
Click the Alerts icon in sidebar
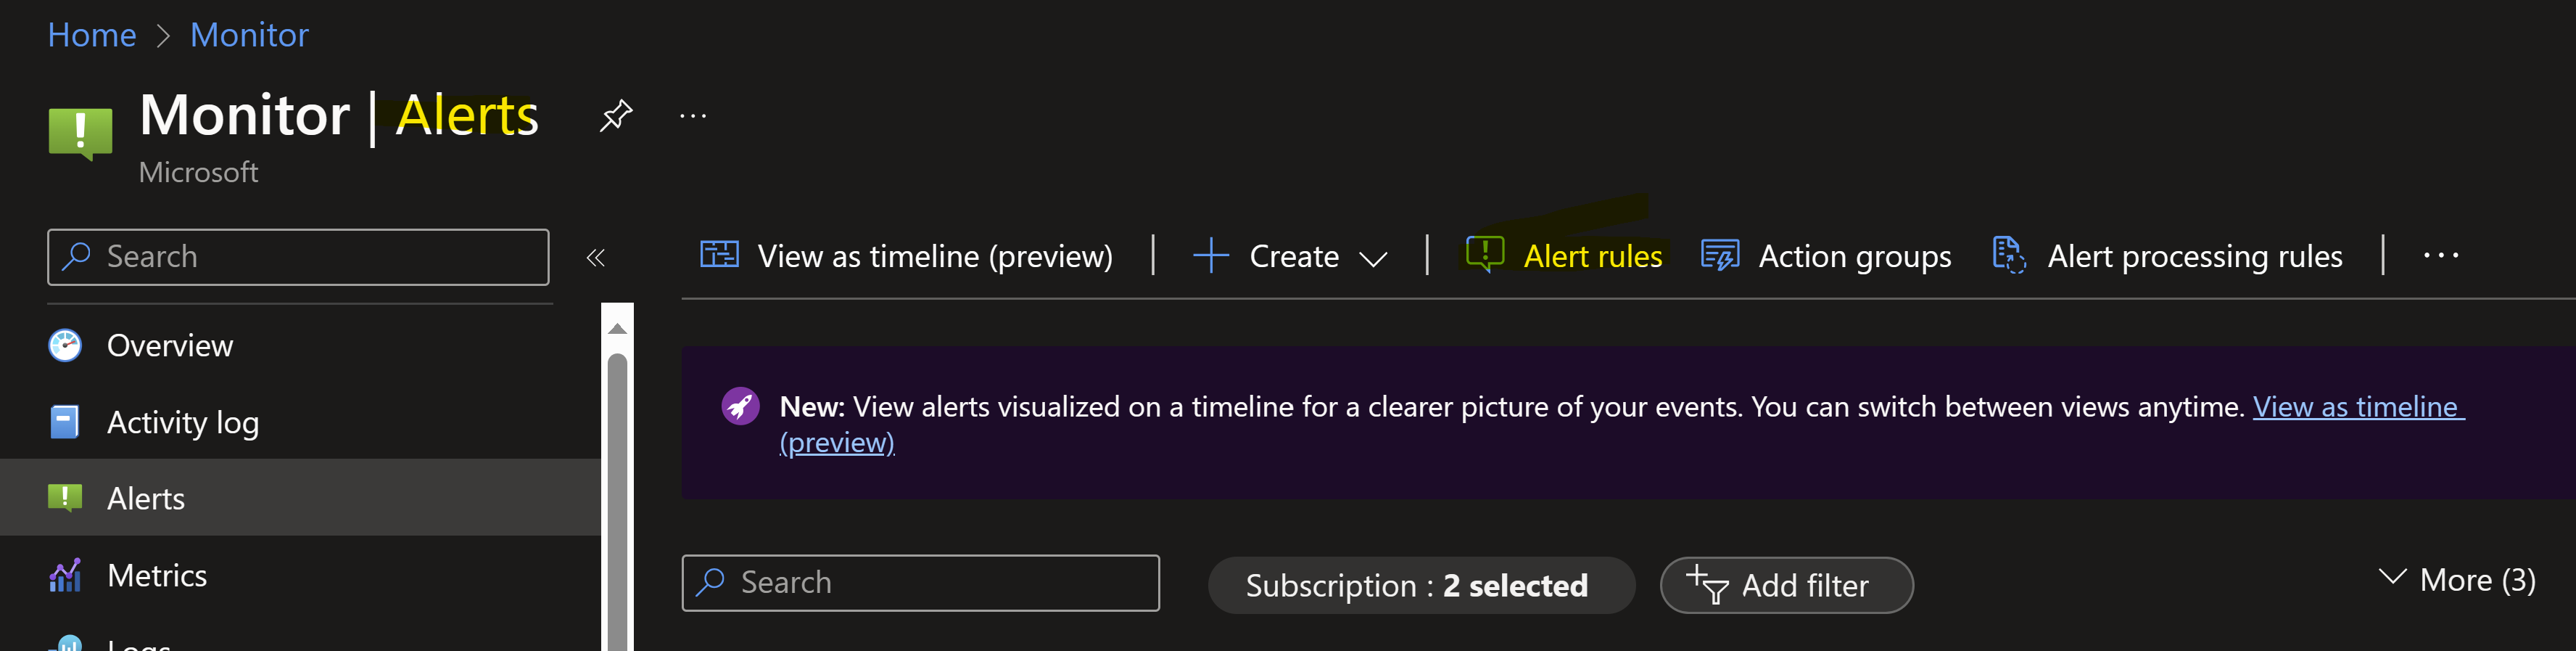(x=65, y=498)
